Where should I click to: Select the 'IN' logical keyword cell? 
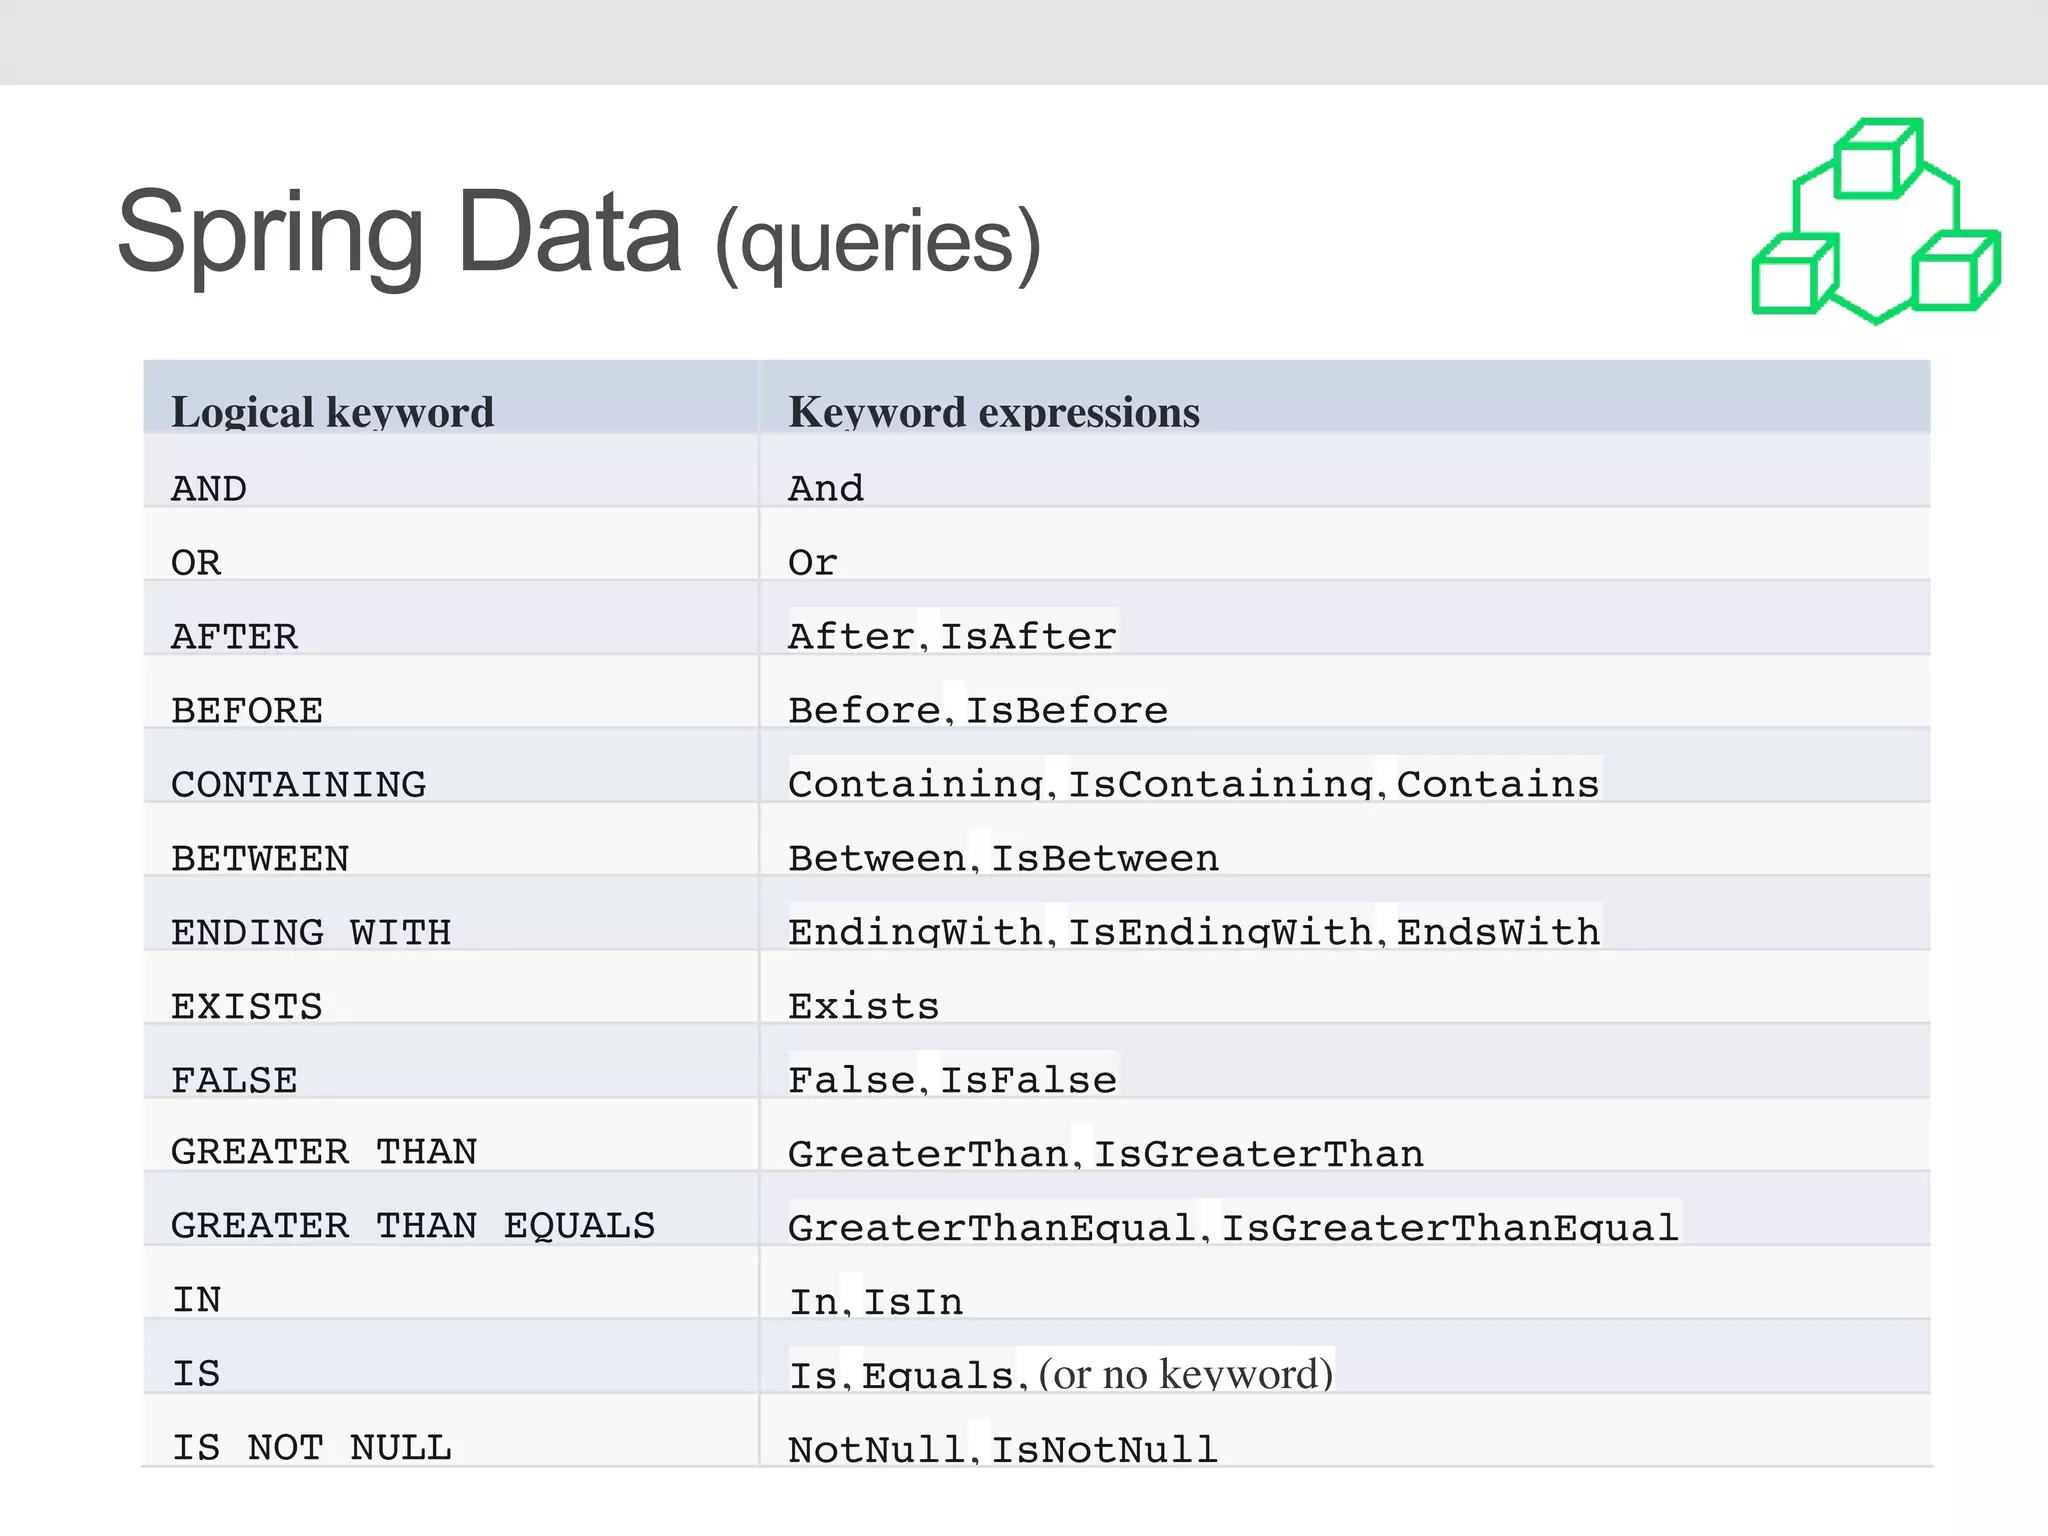click(451, 1283)
